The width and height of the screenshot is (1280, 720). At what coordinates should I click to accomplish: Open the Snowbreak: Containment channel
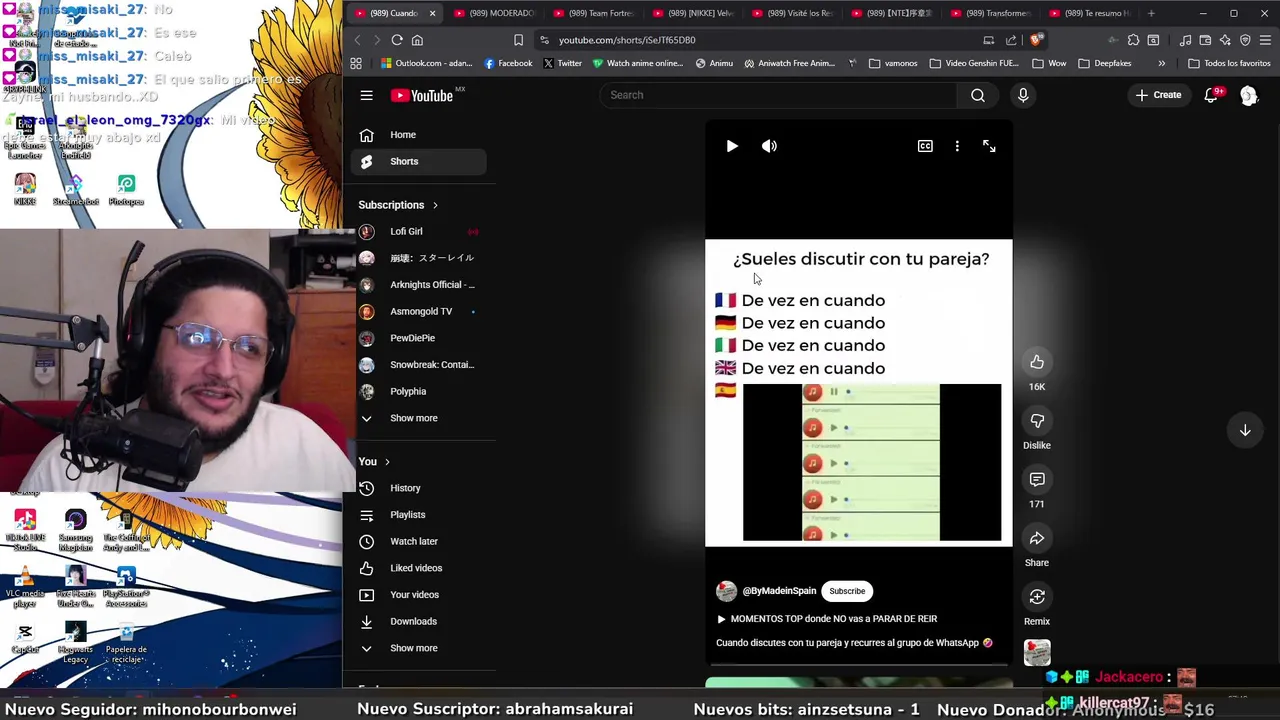418,365
